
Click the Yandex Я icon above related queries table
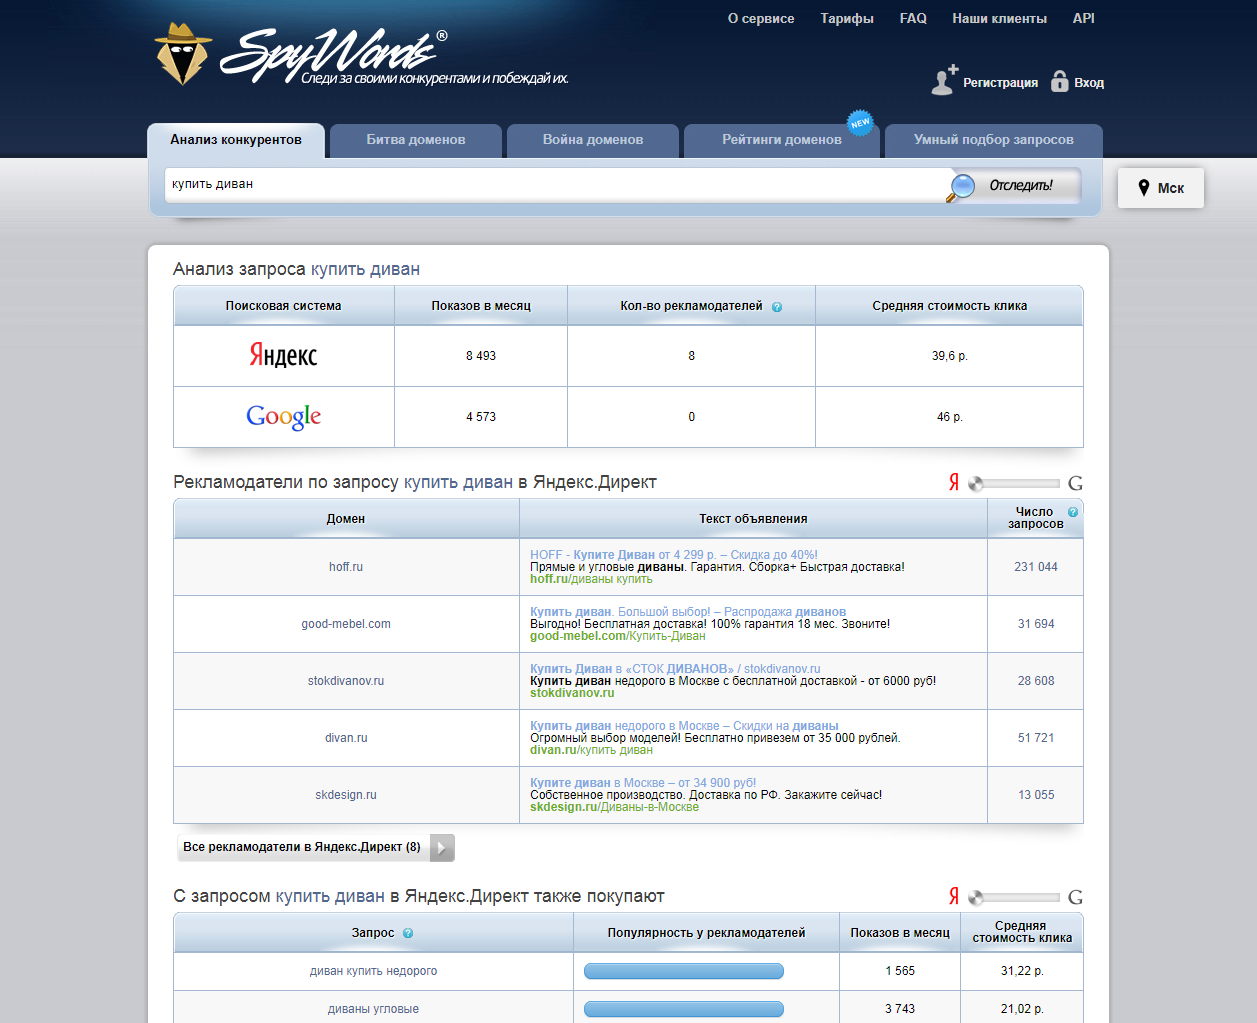point(954,896)
